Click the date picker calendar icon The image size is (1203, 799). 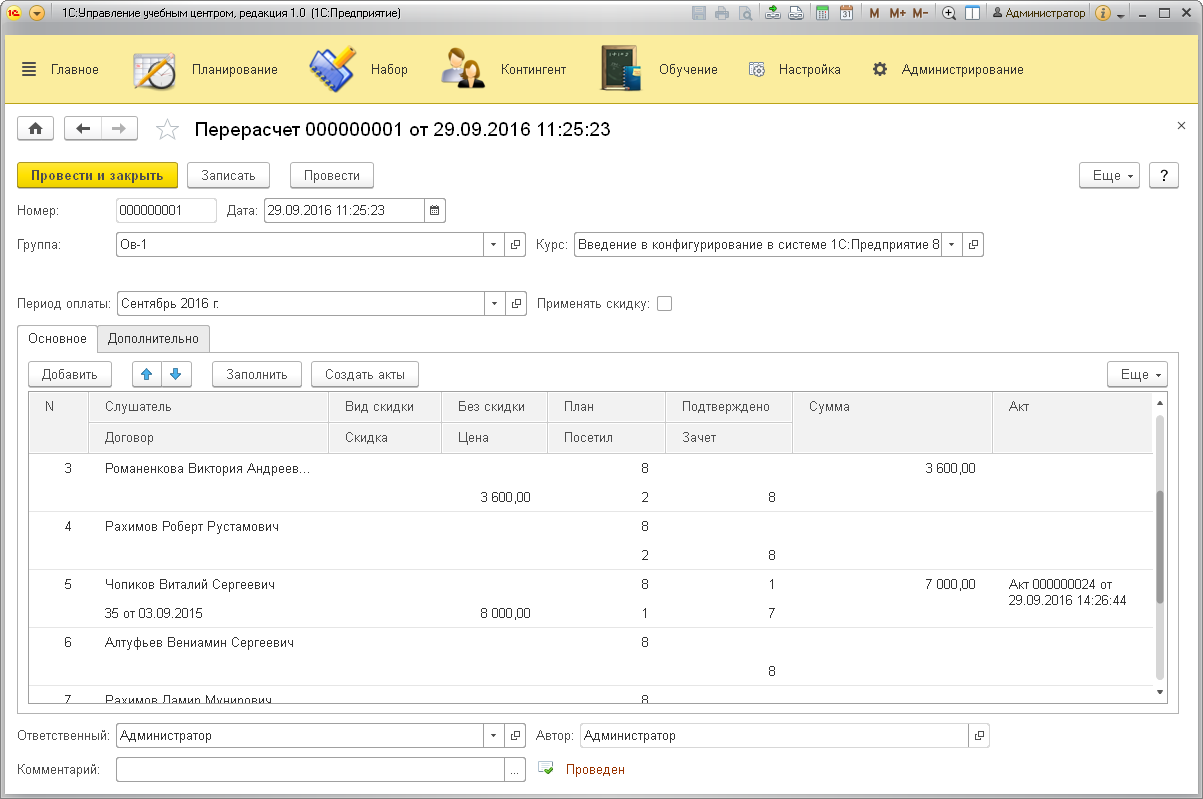[x=434, y=210]
